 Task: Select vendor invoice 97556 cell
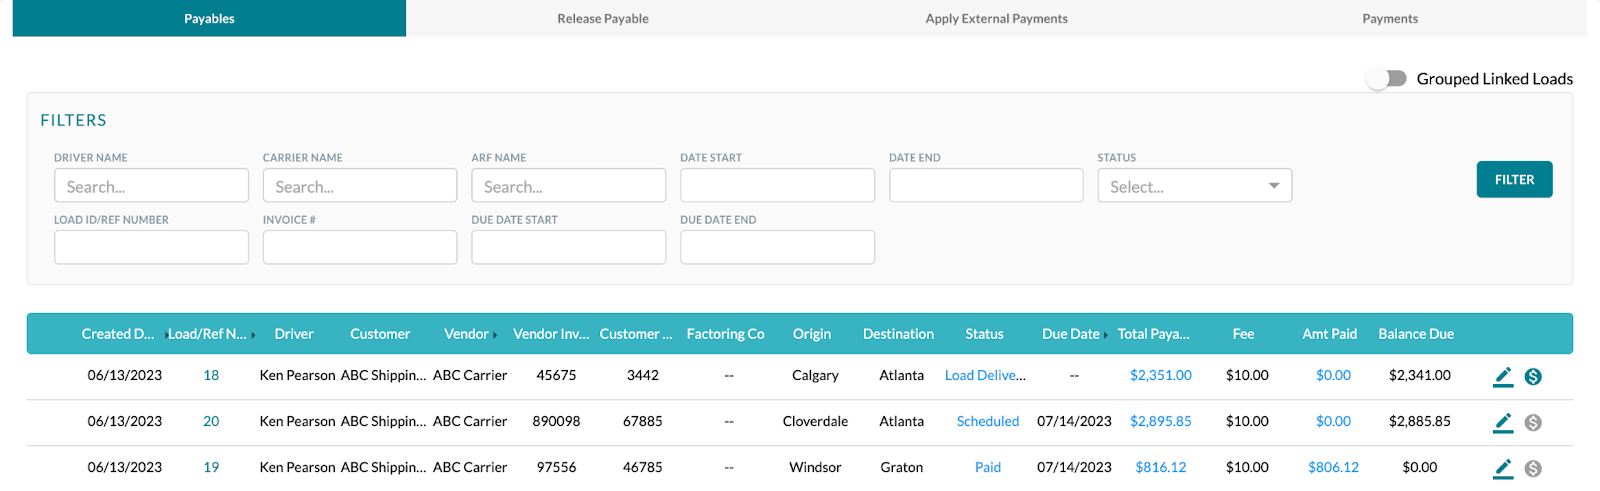tap(556, 467)
